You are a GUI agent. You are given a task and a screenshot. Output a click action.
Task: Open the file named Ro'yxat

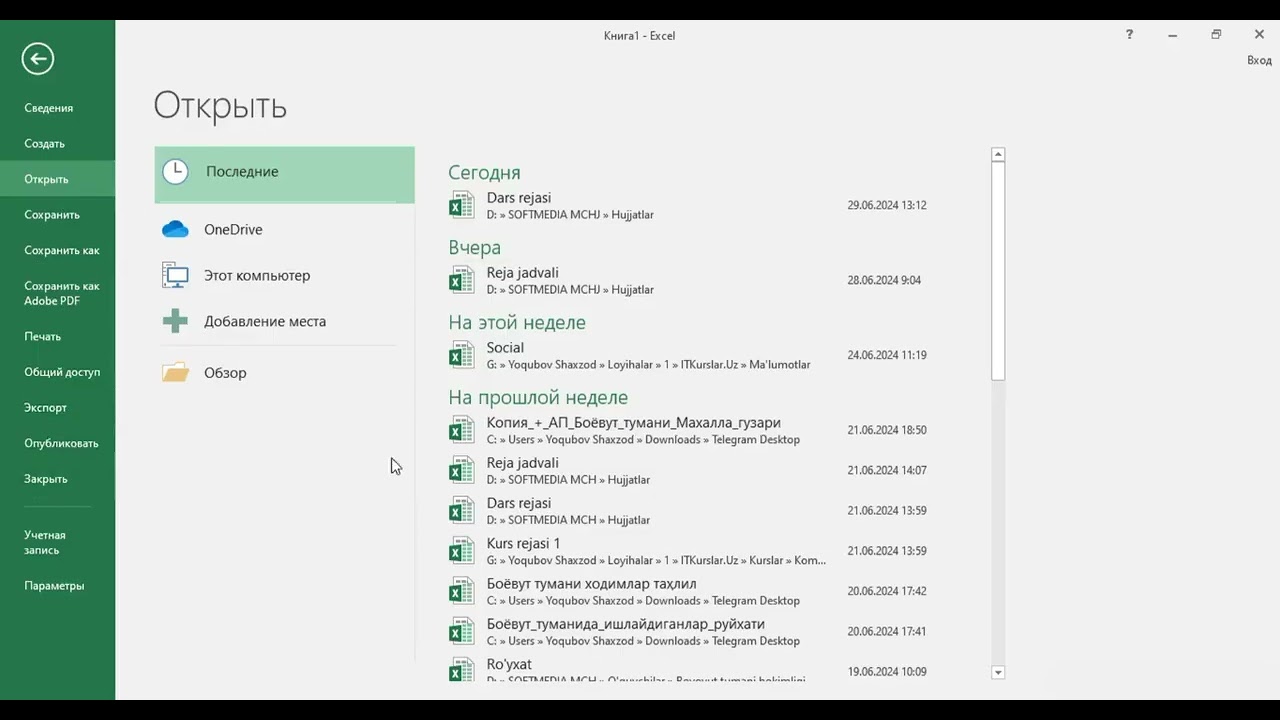[509, 664]
